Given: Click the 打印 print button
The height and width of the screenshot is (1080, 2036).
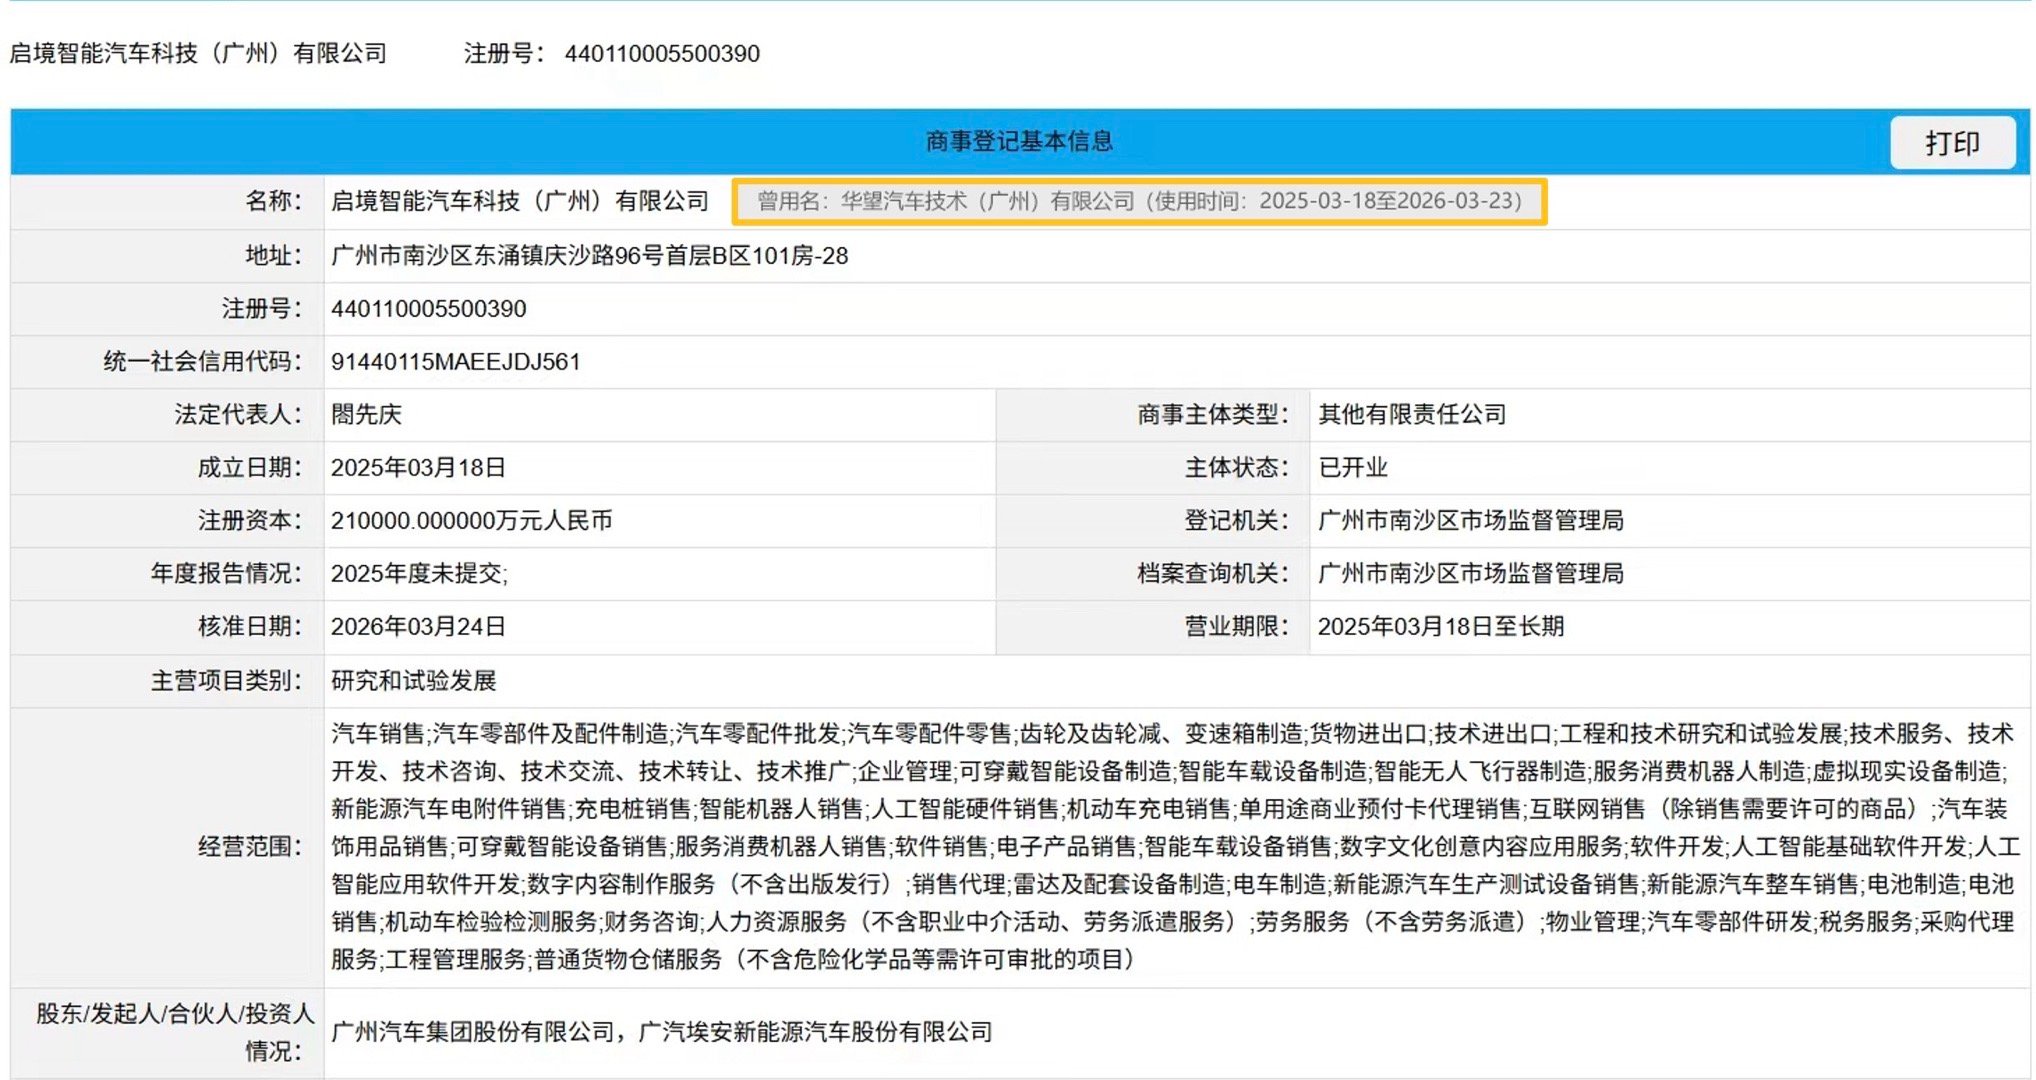Looking at the screenshot, I should pyautogui.click(x=1950, y=142).
